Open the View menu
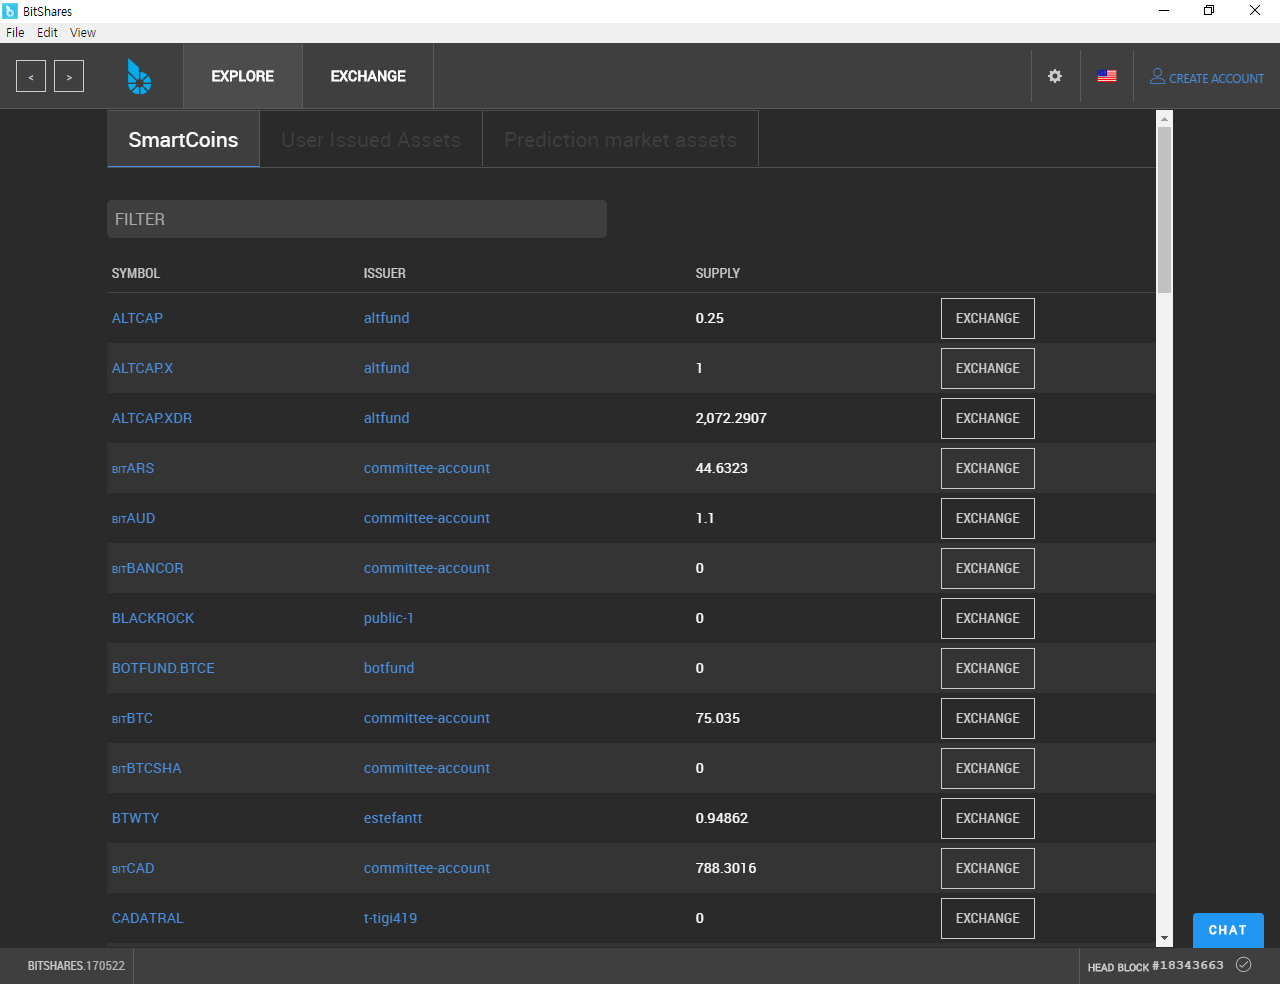The height and width of the screenshot is (984, 1280). pyautogui.click(x=83, y=33)
